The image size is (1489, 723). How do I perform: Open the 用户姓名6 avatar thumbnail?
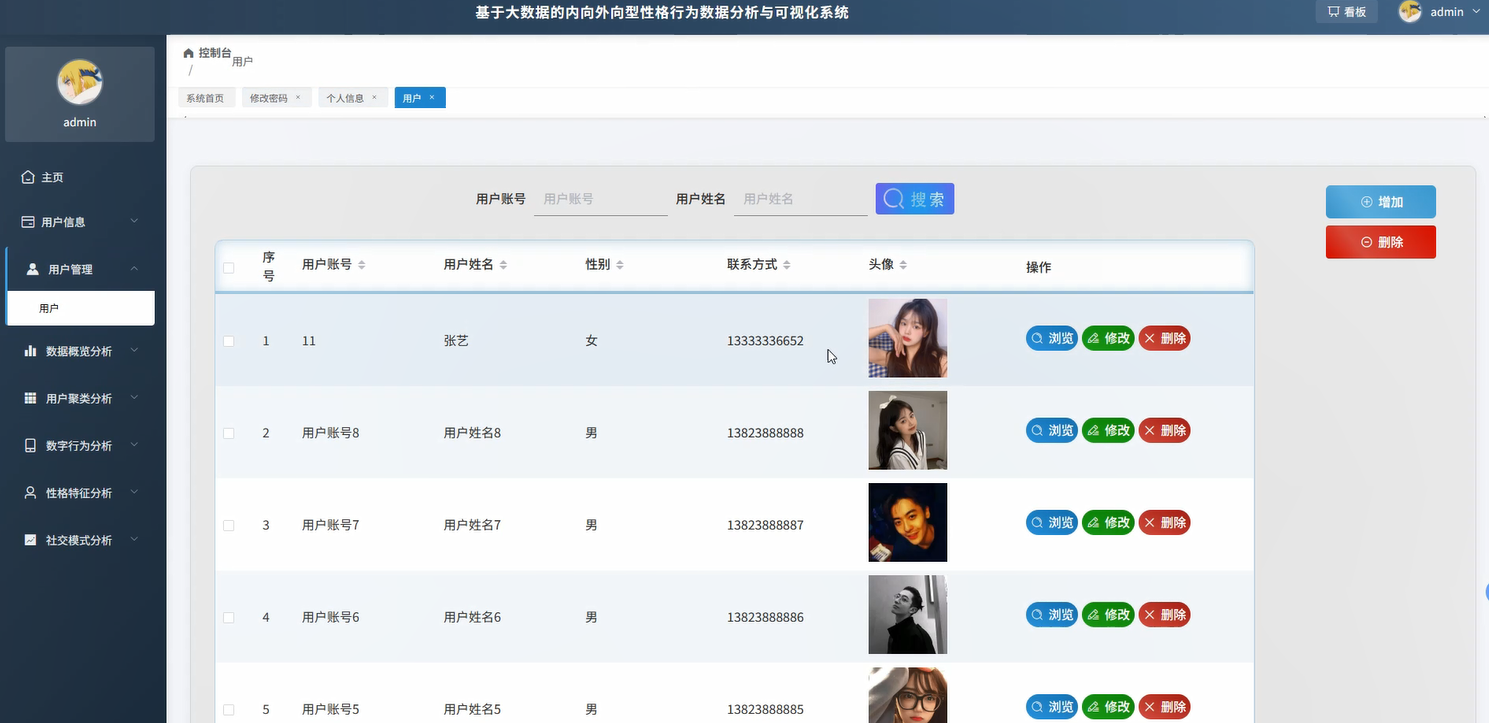[x=908, y=614]
